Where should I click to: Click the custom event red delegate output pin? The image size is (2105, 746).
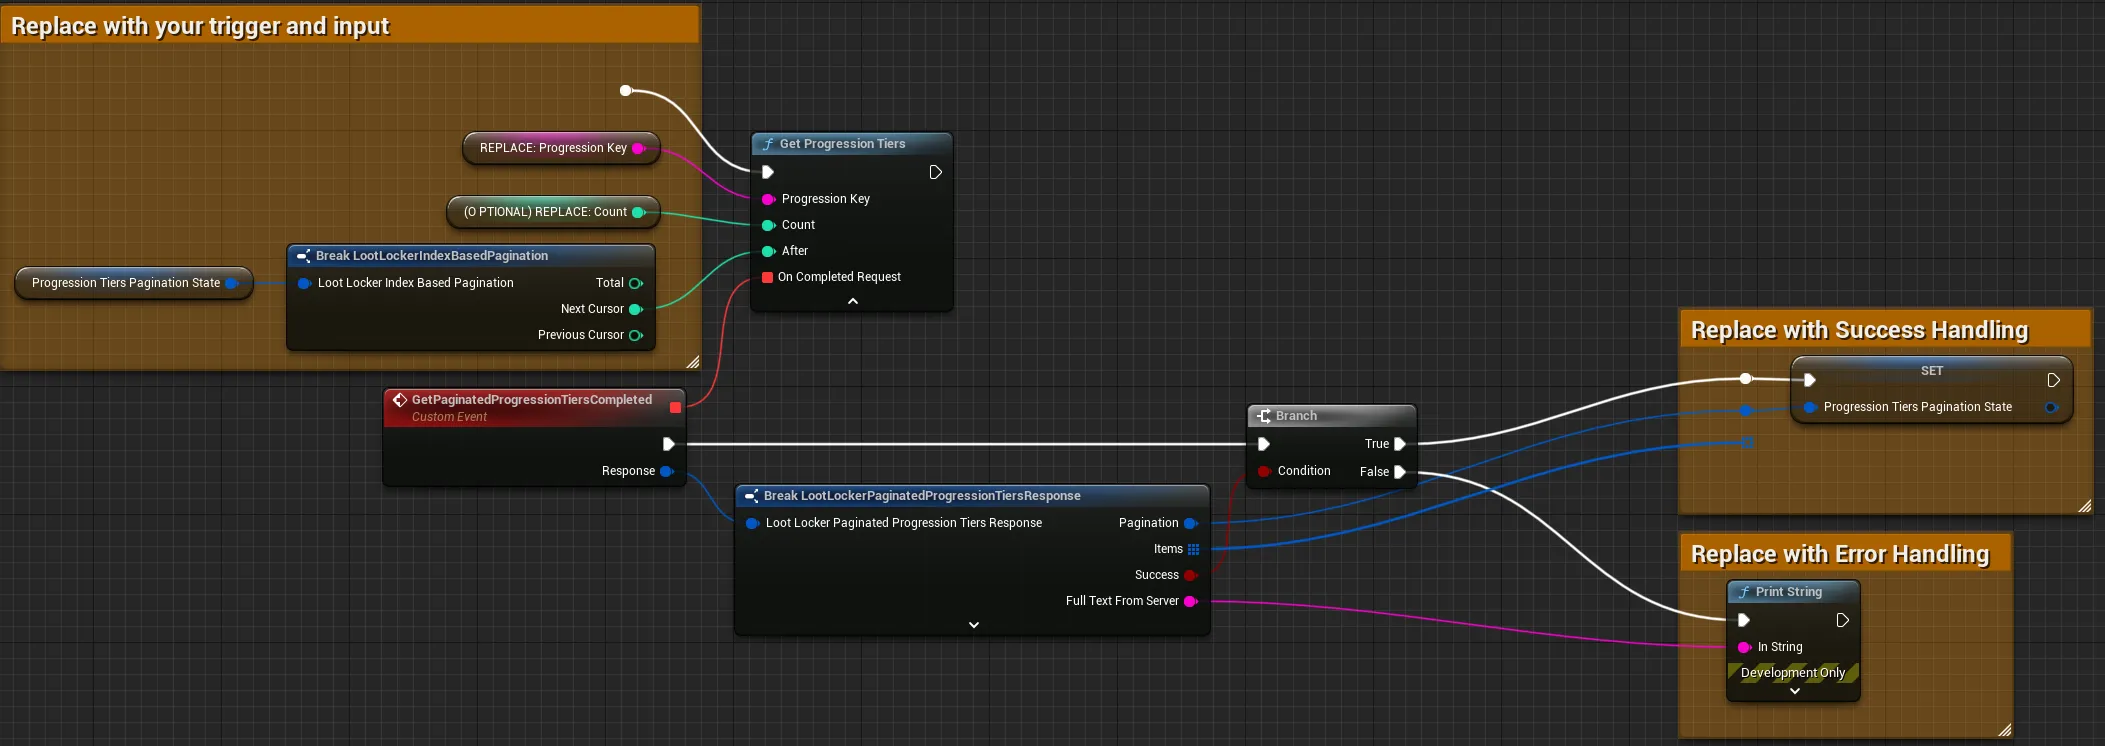pyautogui.click(x=675, y=407)
